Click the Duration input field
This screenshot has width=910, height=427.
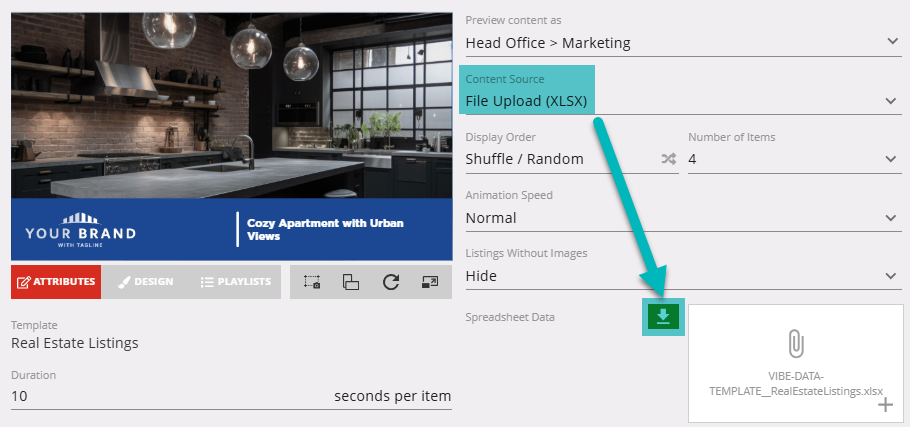(160, 396)
